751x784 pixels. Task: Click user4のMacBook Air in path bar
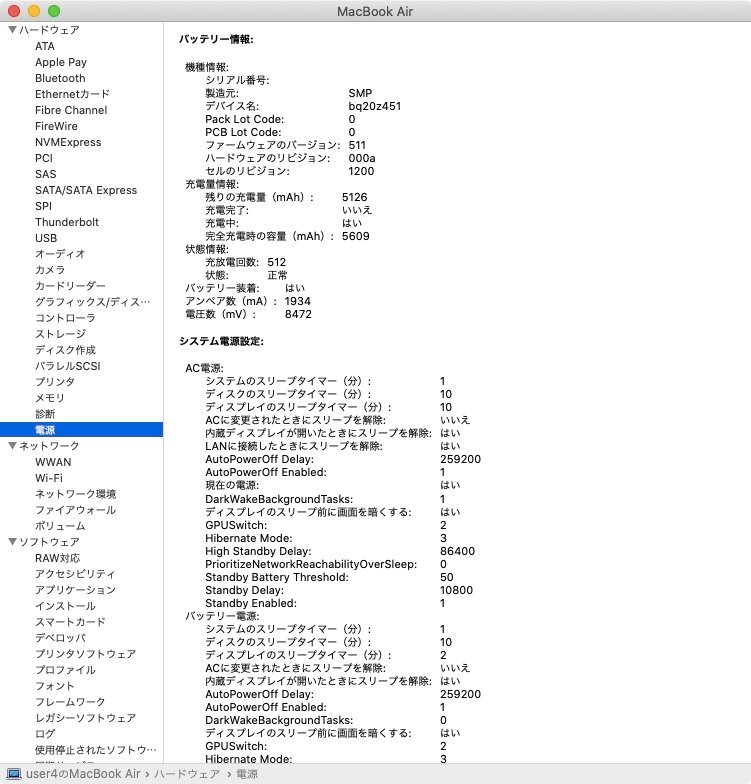point(83,774)
